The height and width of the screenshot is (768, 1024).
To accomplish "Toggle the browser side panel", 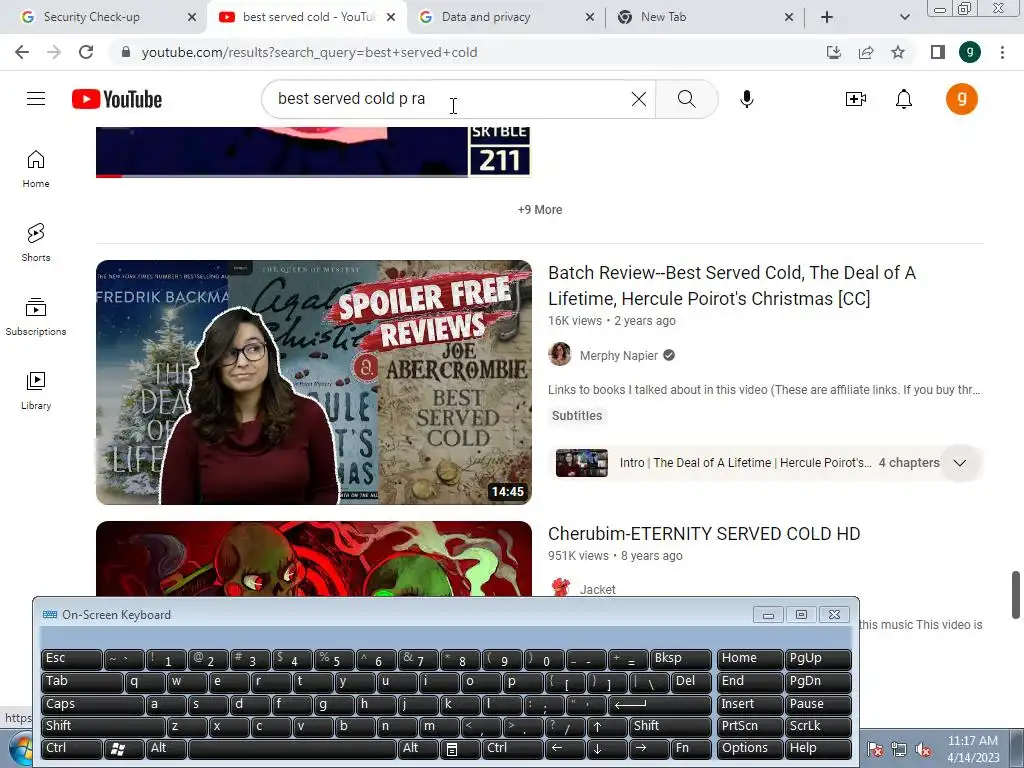I will (938, 52).
